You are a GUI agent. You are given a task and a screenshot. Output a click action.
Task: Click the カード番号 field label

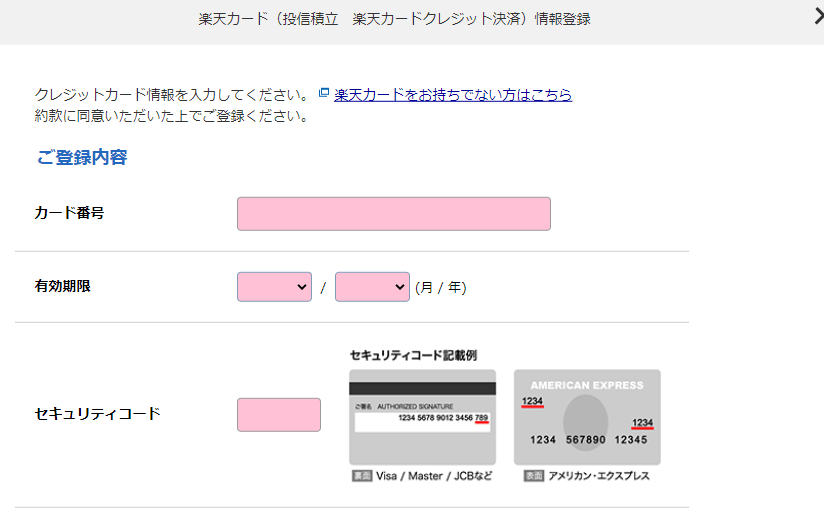click(x=69, y=213)
